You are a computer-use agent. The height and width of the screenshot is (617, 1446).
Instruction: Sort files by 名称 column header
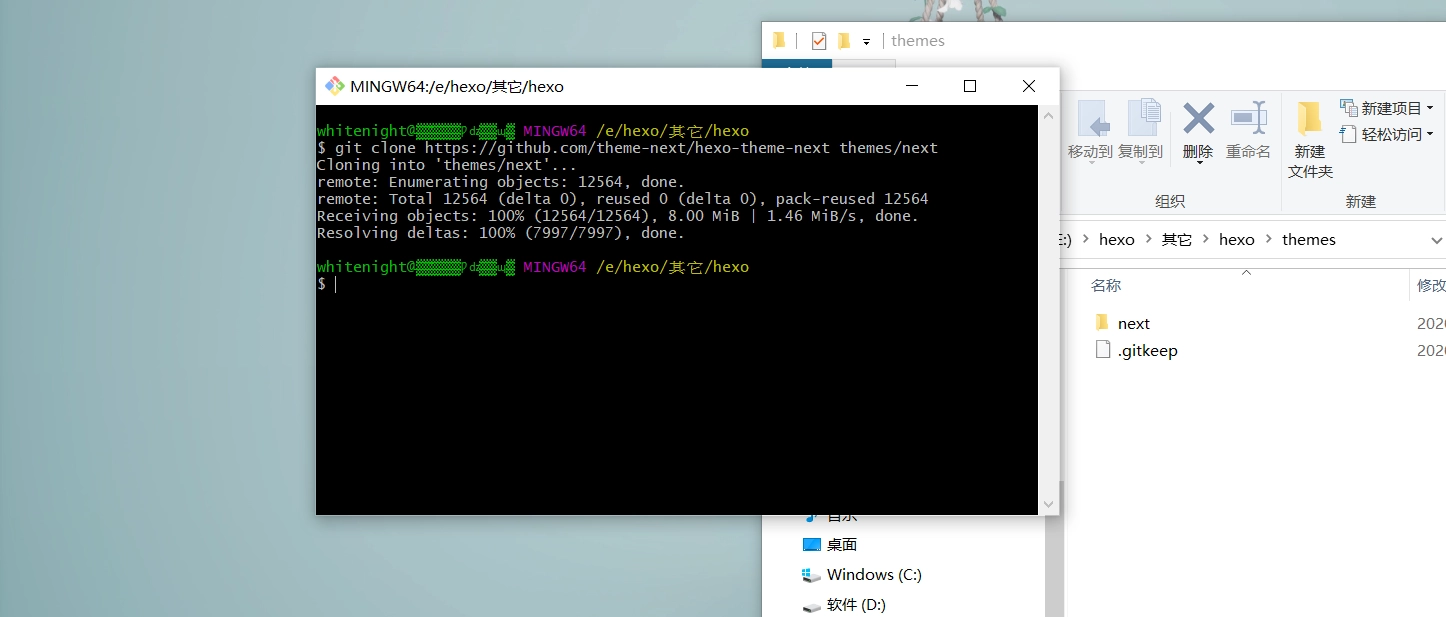(1106, 286)
